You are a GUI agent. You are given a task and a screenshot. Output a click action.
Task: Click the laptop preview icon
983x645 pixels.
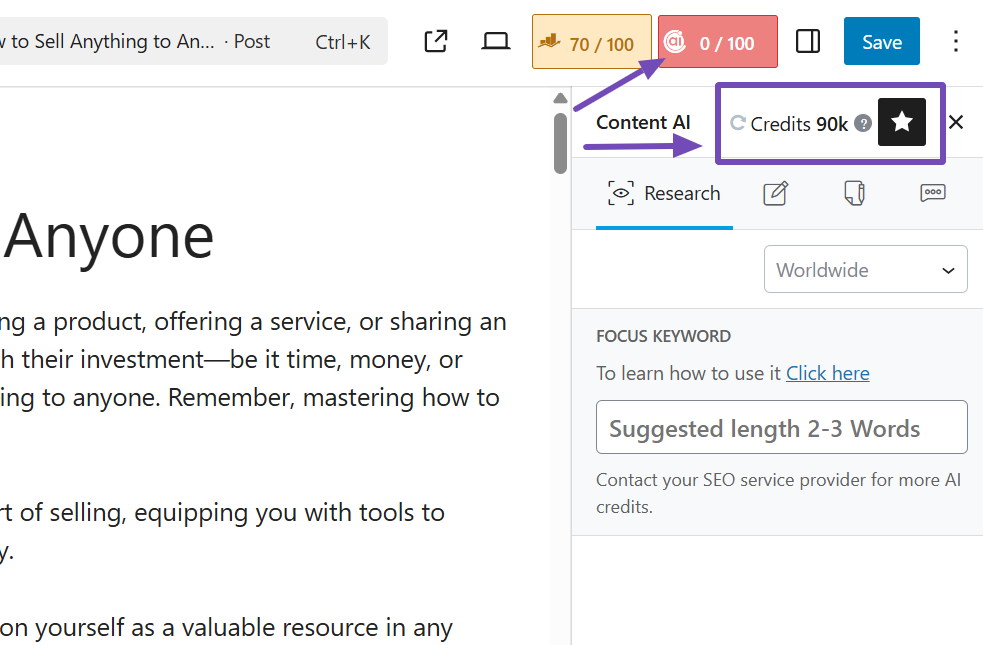[495, 41]
